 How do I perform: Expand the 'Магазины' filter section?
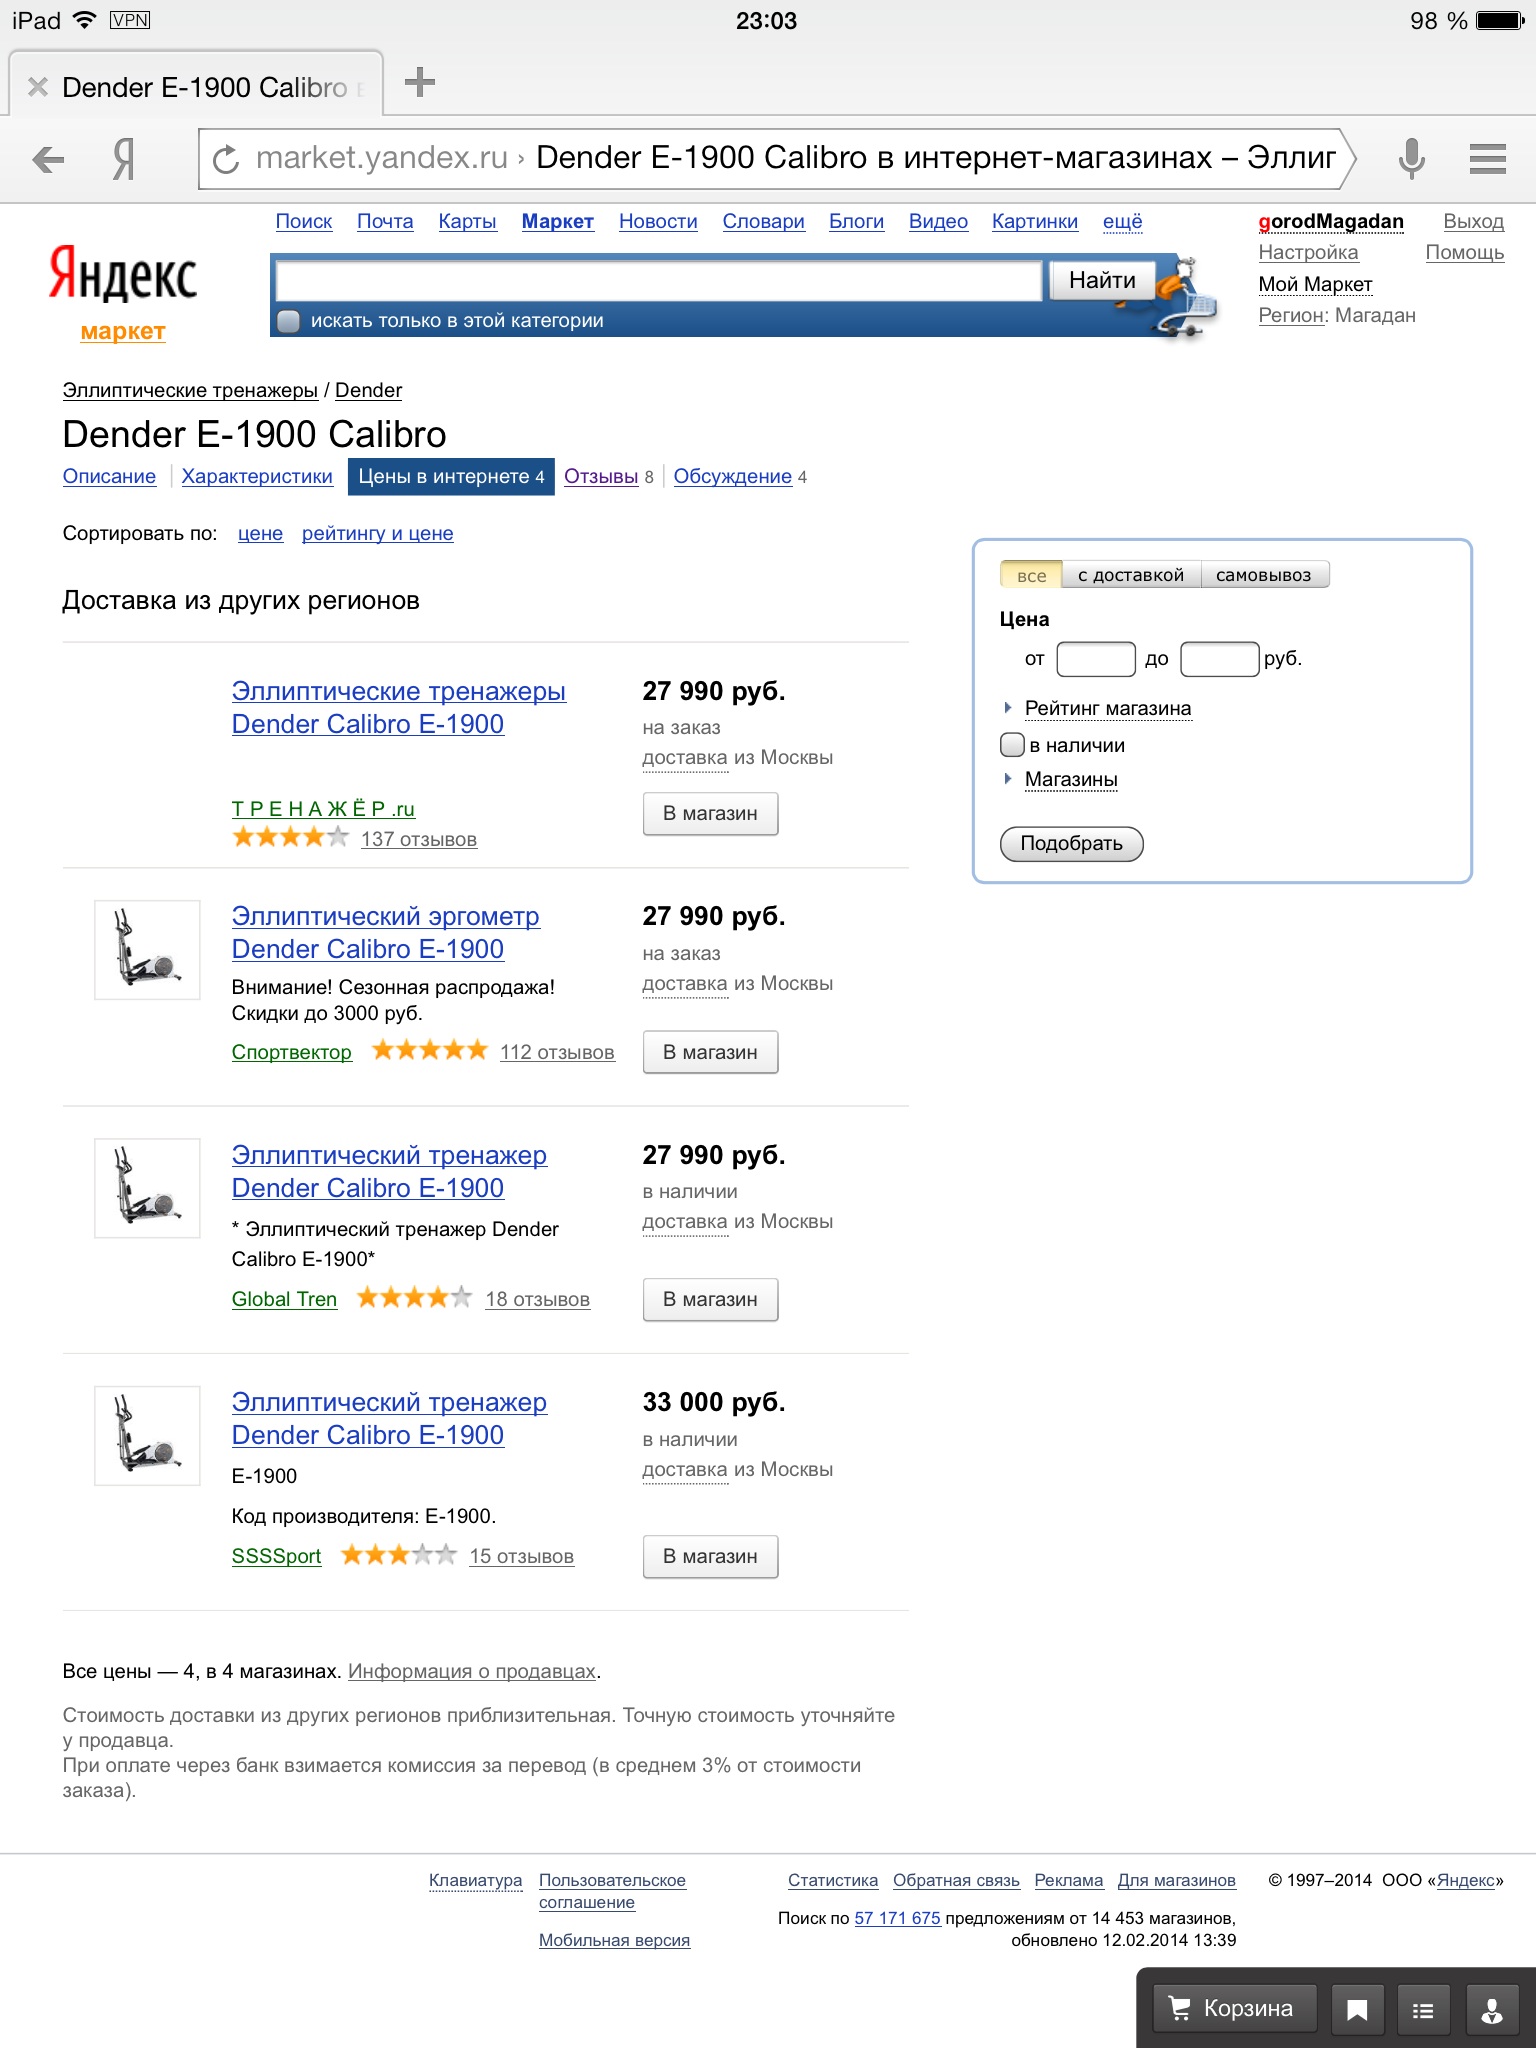point(1070,779)
